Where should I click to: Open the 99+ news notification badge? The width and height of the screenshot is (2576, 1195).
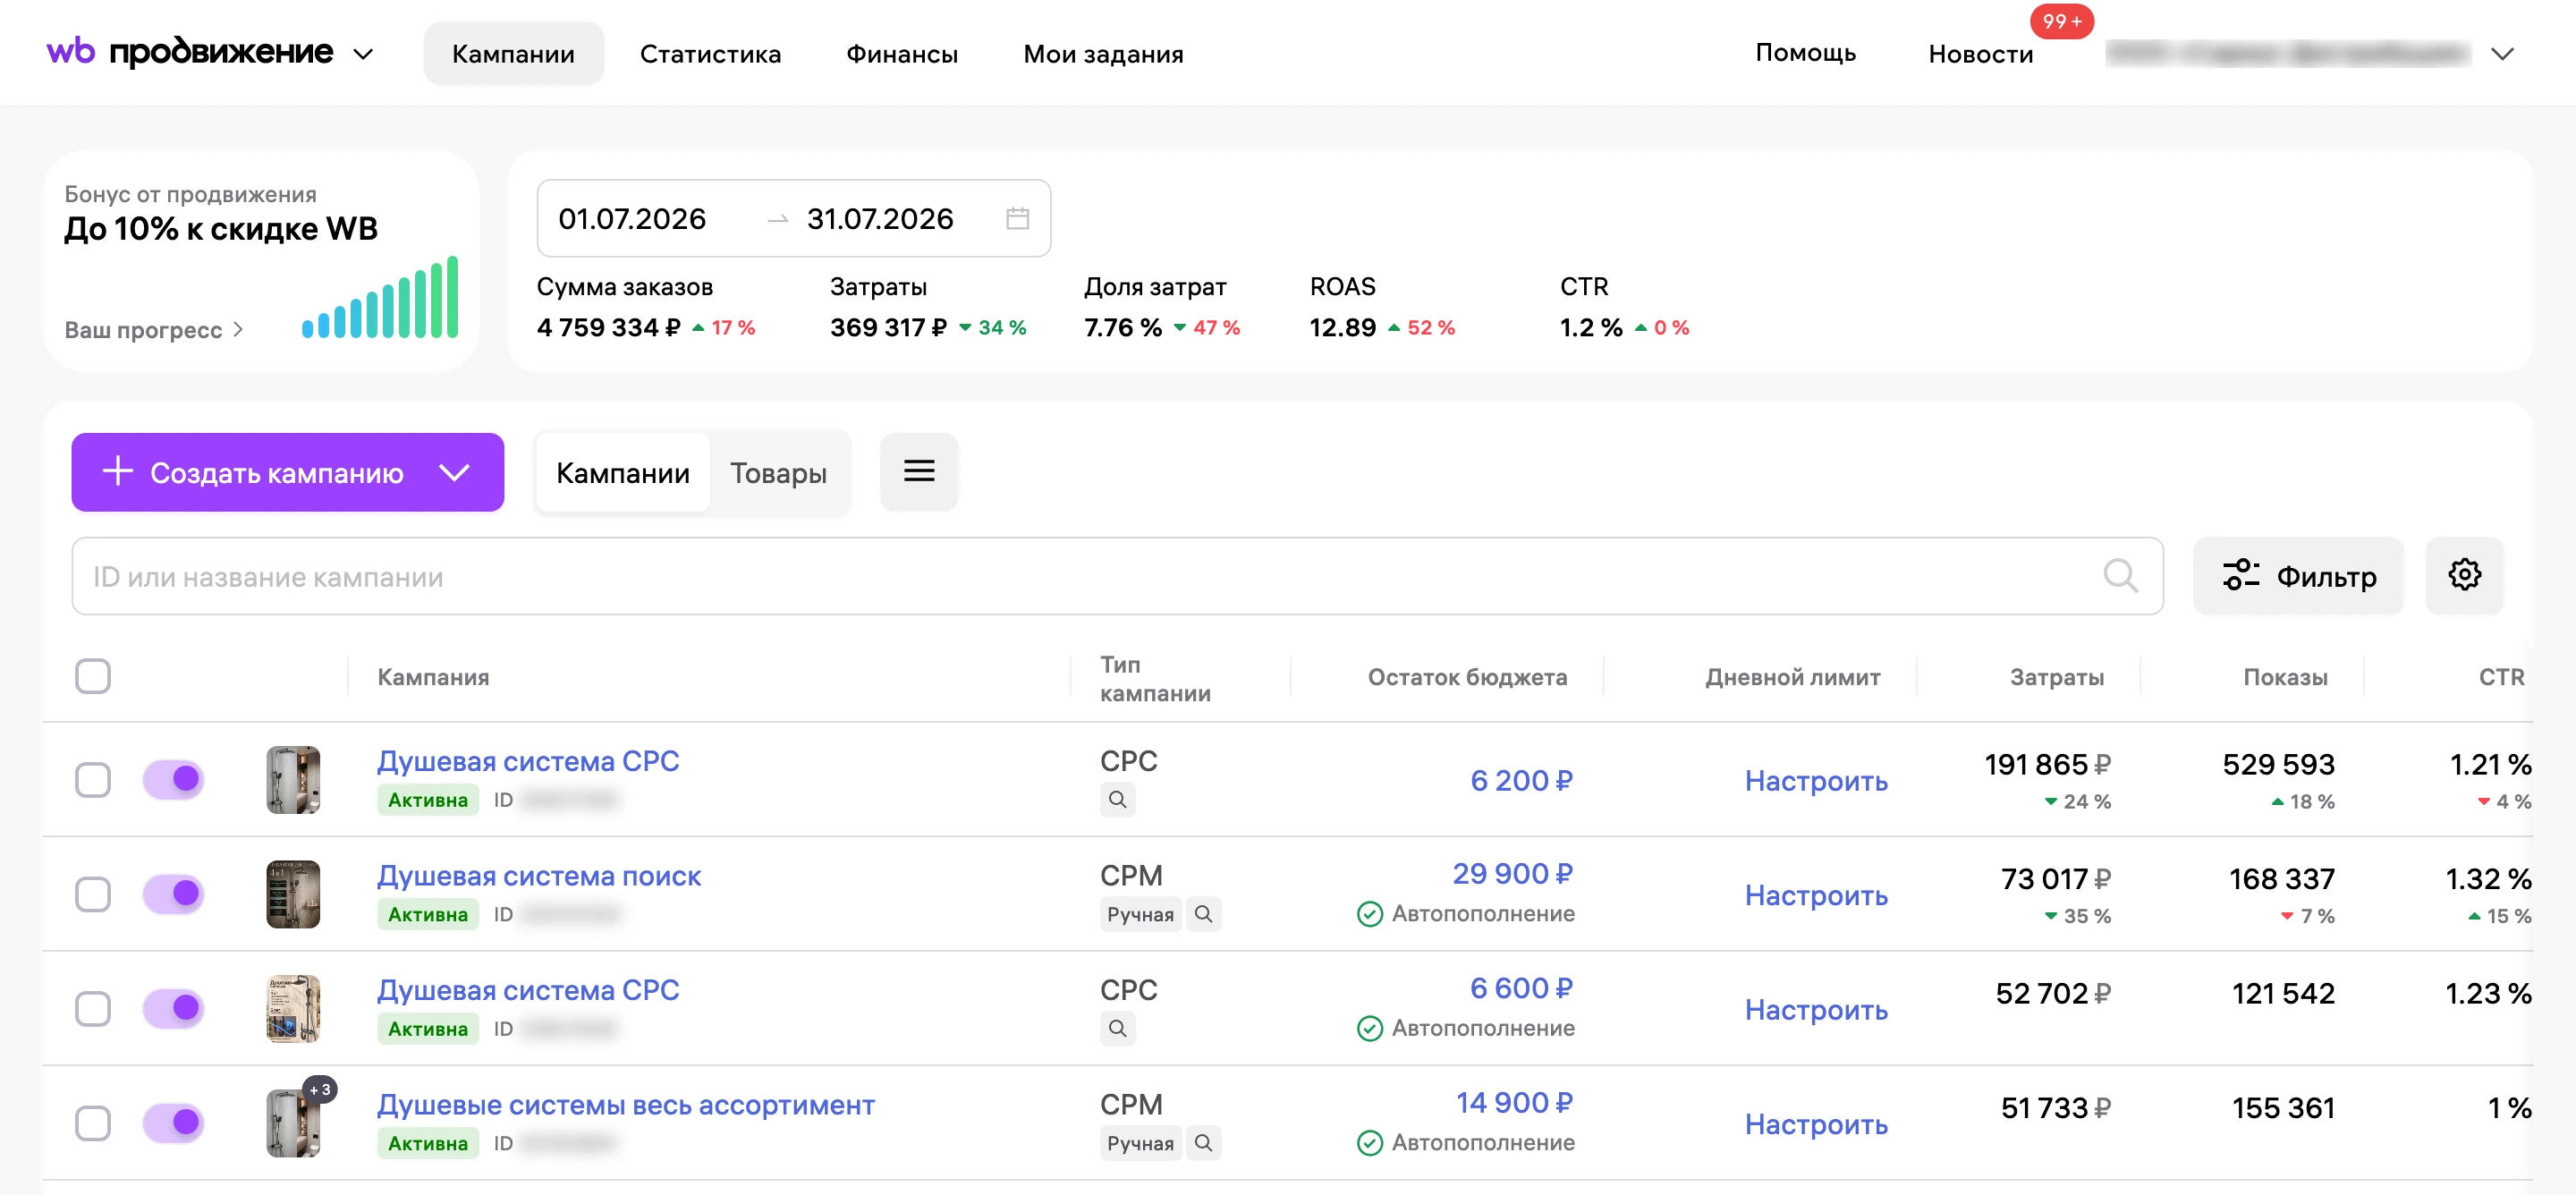click(2061, 21)
